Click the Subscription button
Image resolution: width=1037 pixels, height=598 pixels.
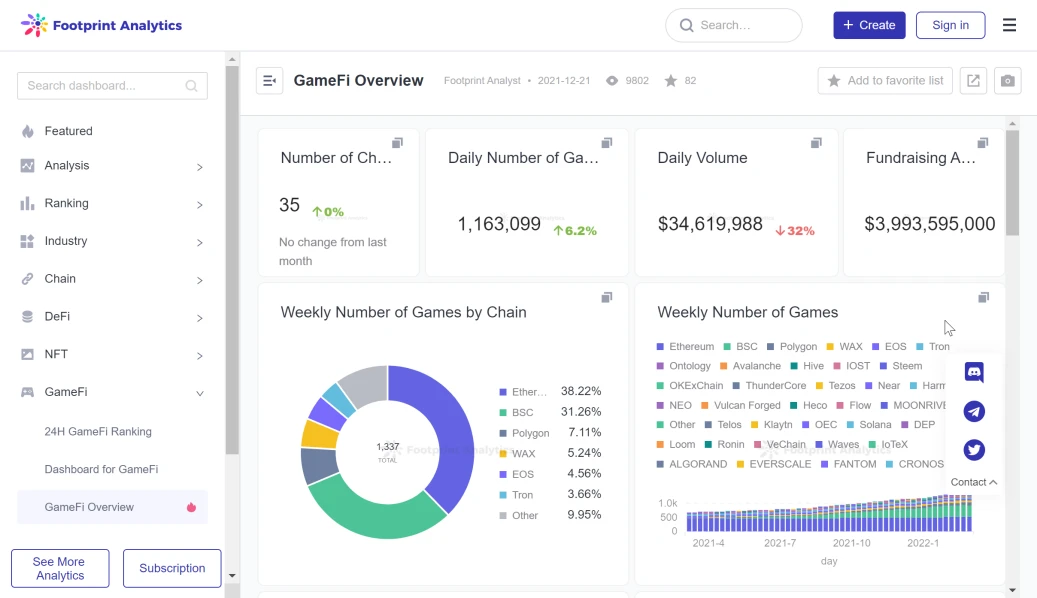[172, 568]
